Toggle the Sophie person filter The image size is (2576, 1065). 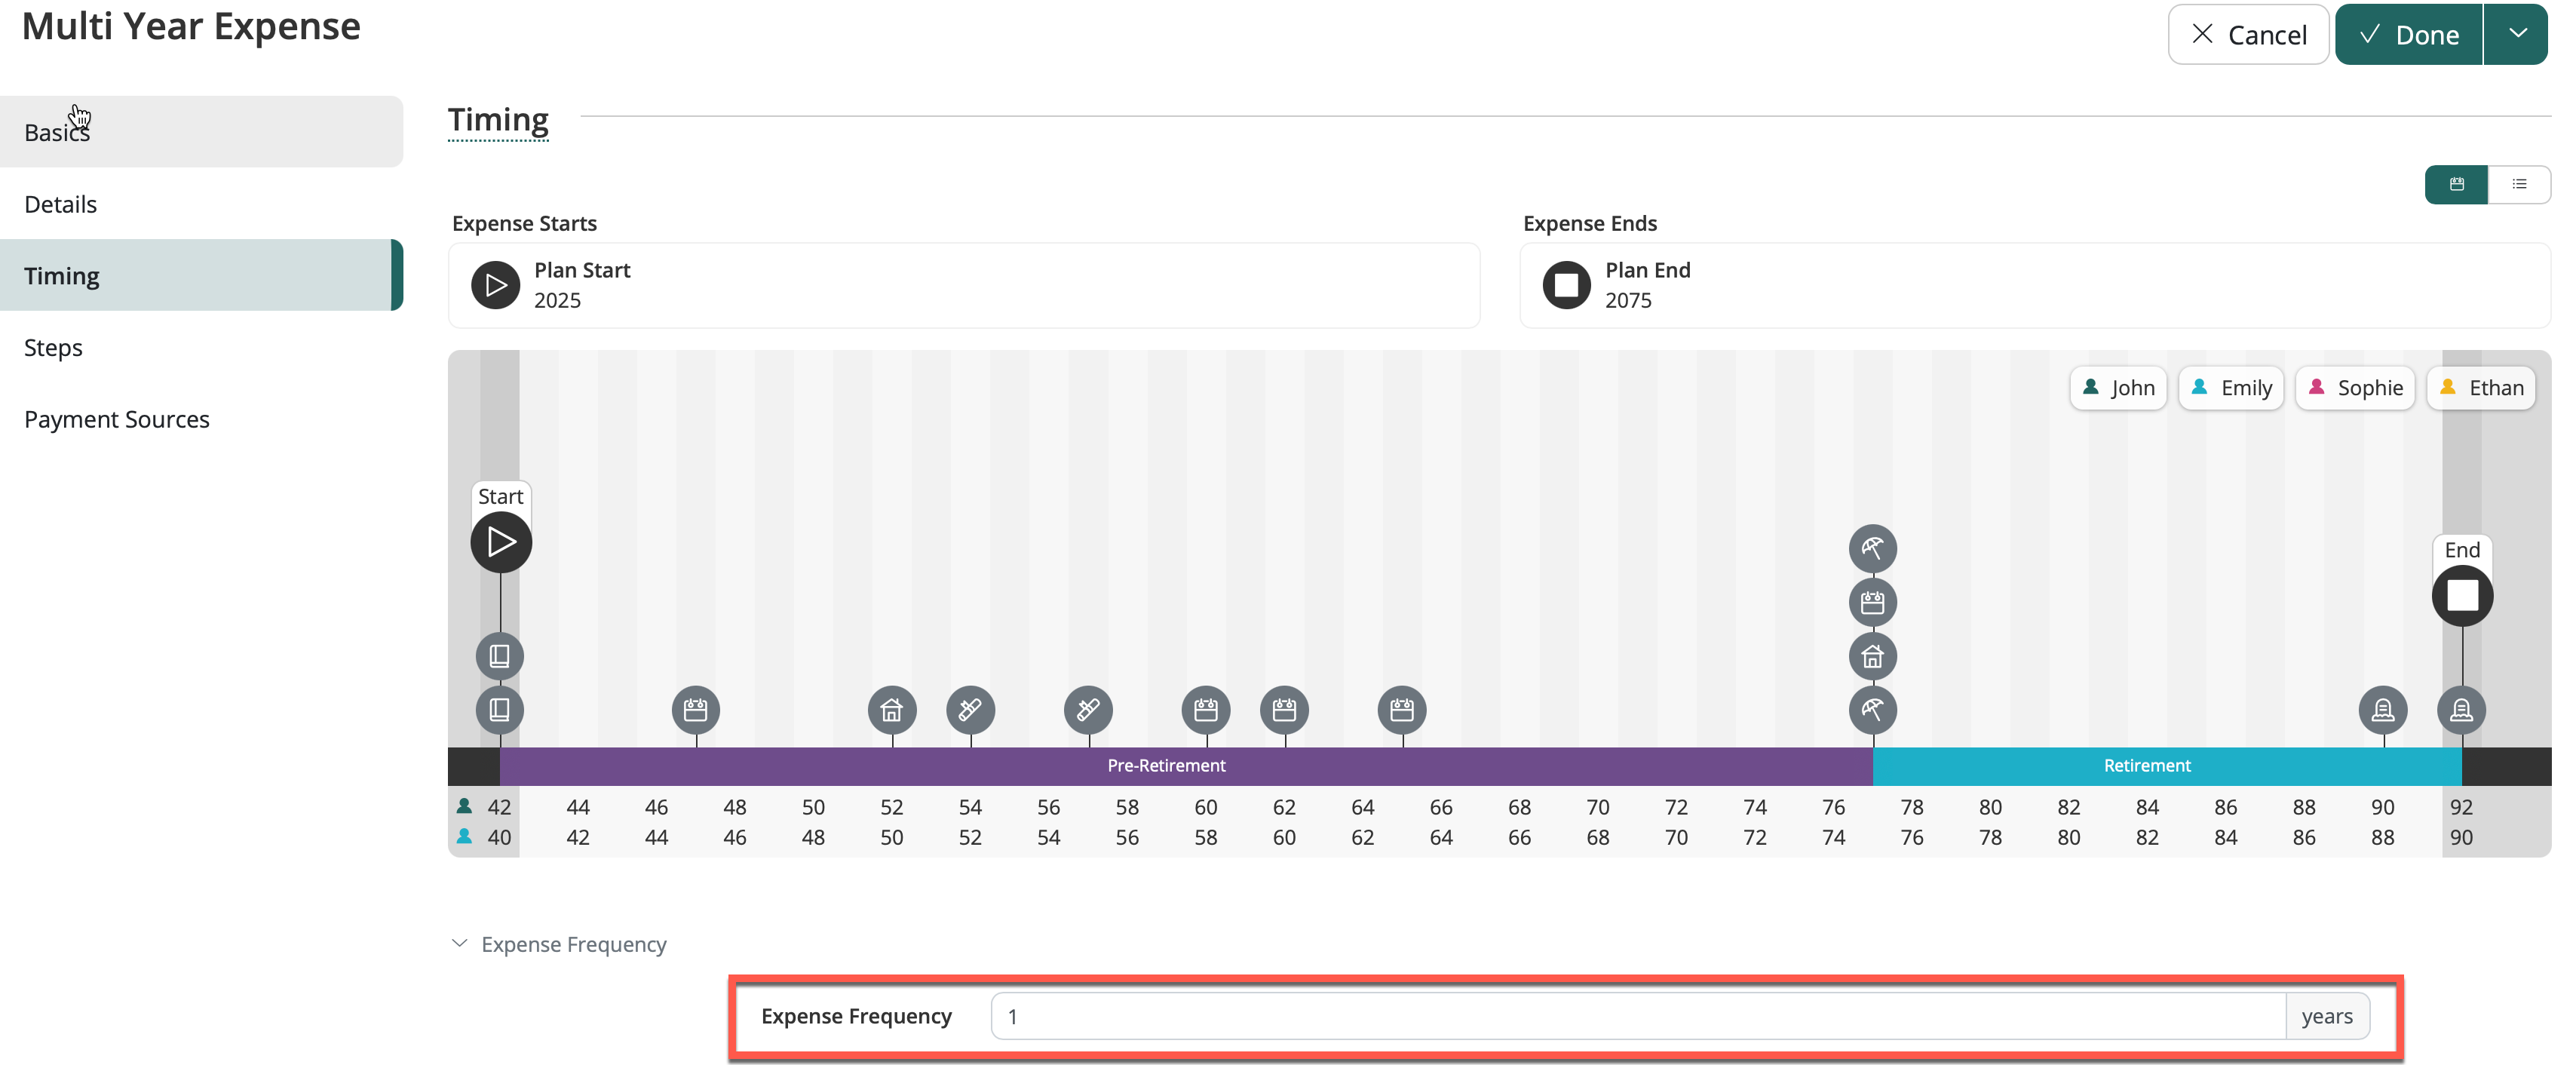(x=2355, y=388)
